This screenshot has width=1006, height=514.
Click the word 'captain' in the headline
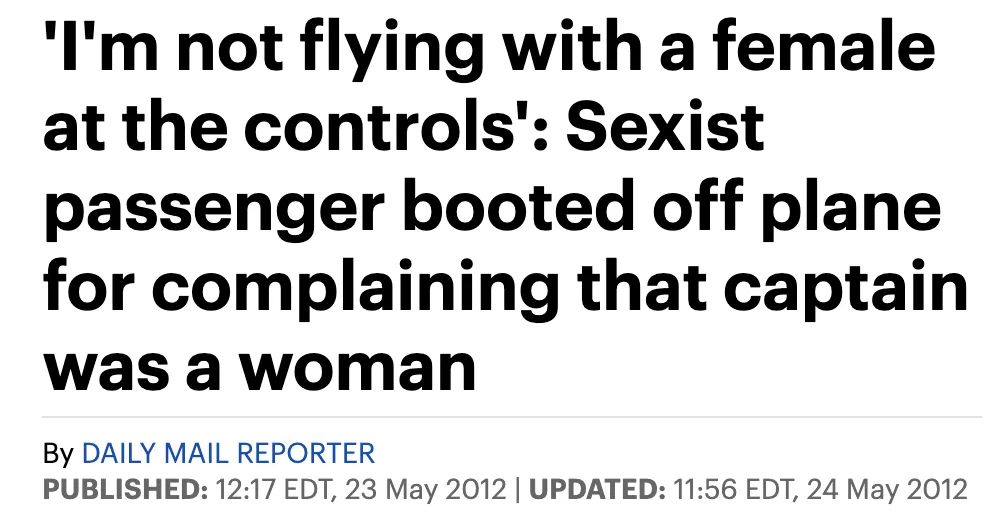click(x=846, y=289)
